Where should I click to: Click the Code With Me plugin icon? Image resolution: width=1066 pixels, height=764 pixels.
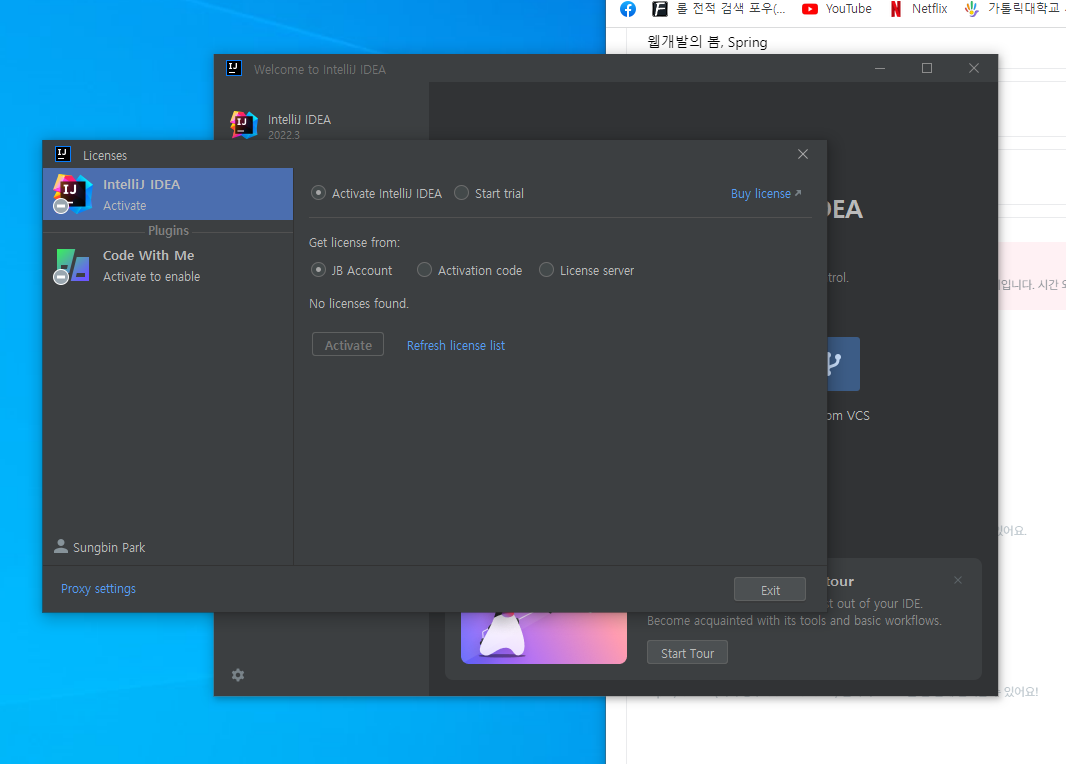[72, 266]
